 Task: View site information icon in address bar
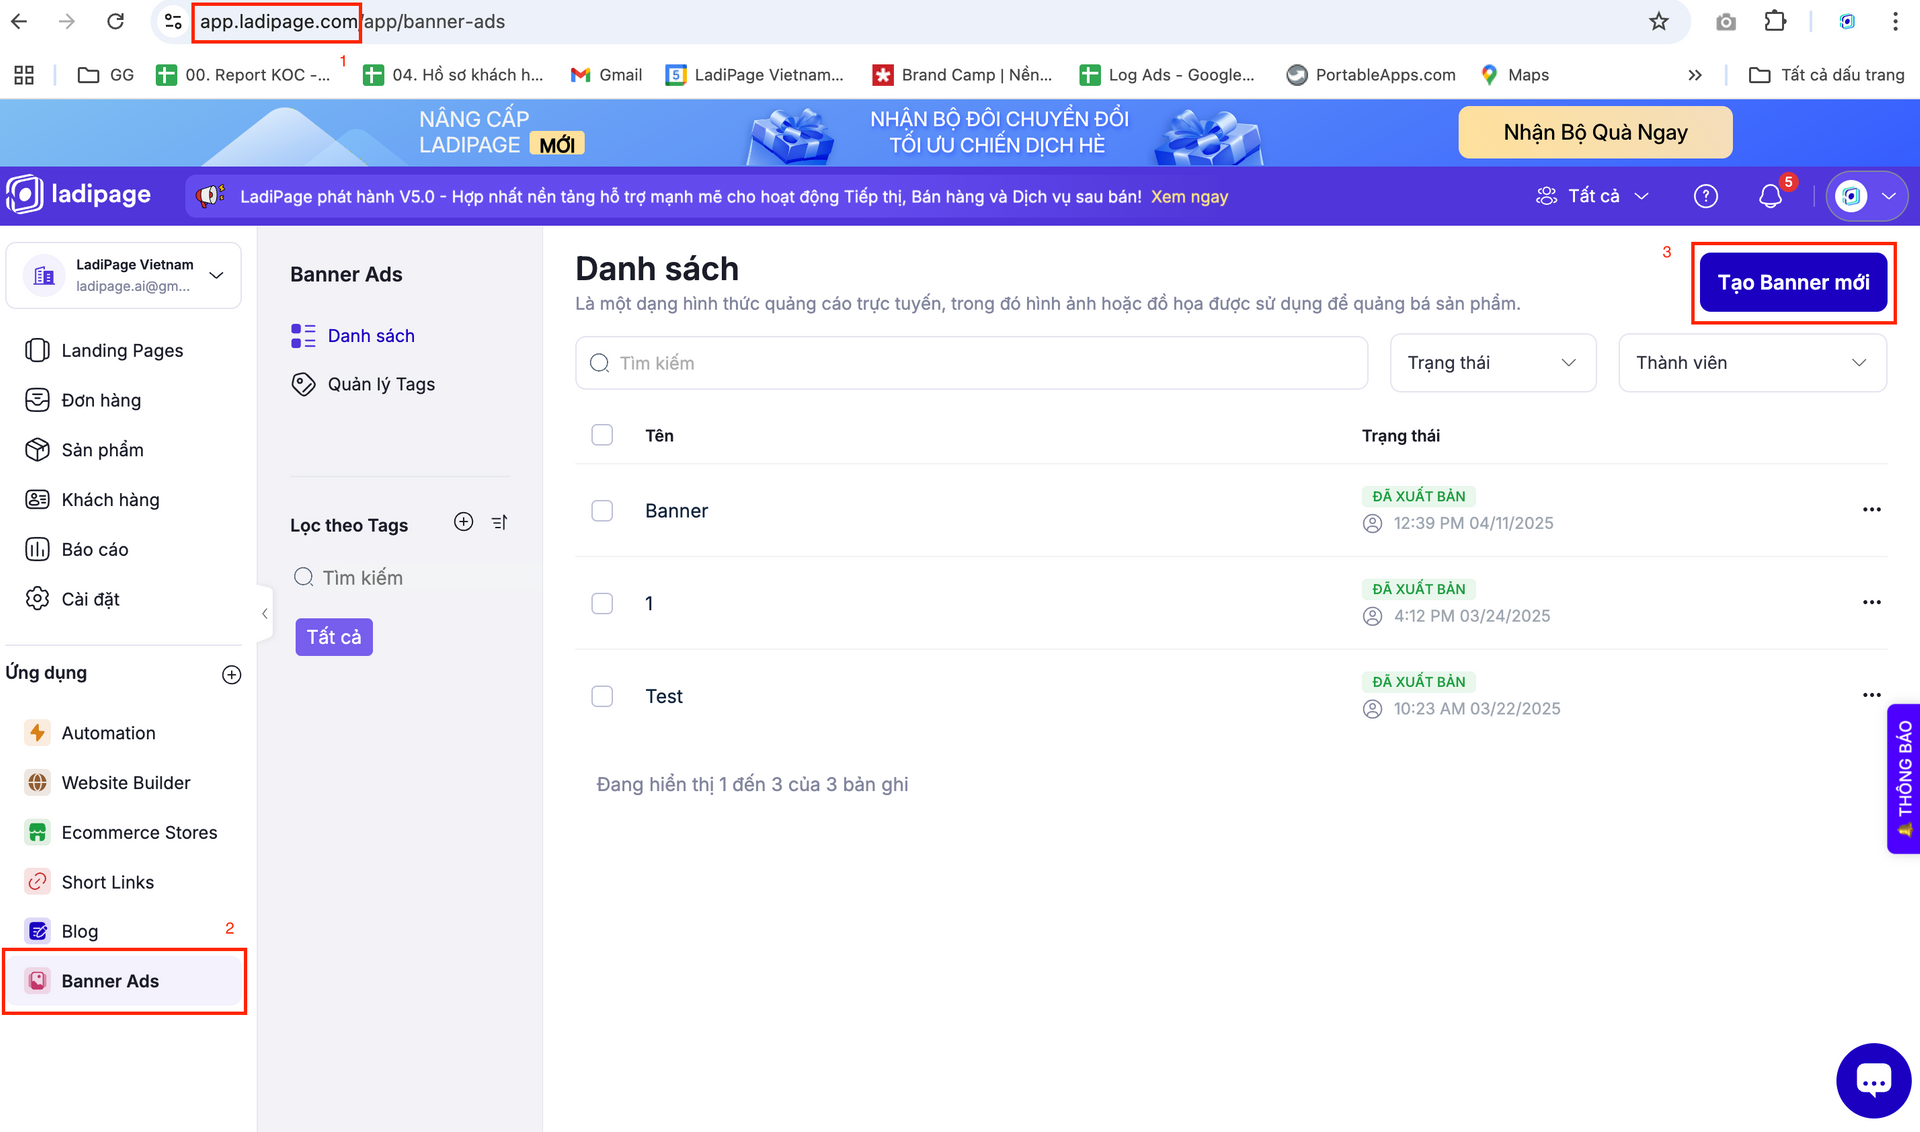click(173, 21)
